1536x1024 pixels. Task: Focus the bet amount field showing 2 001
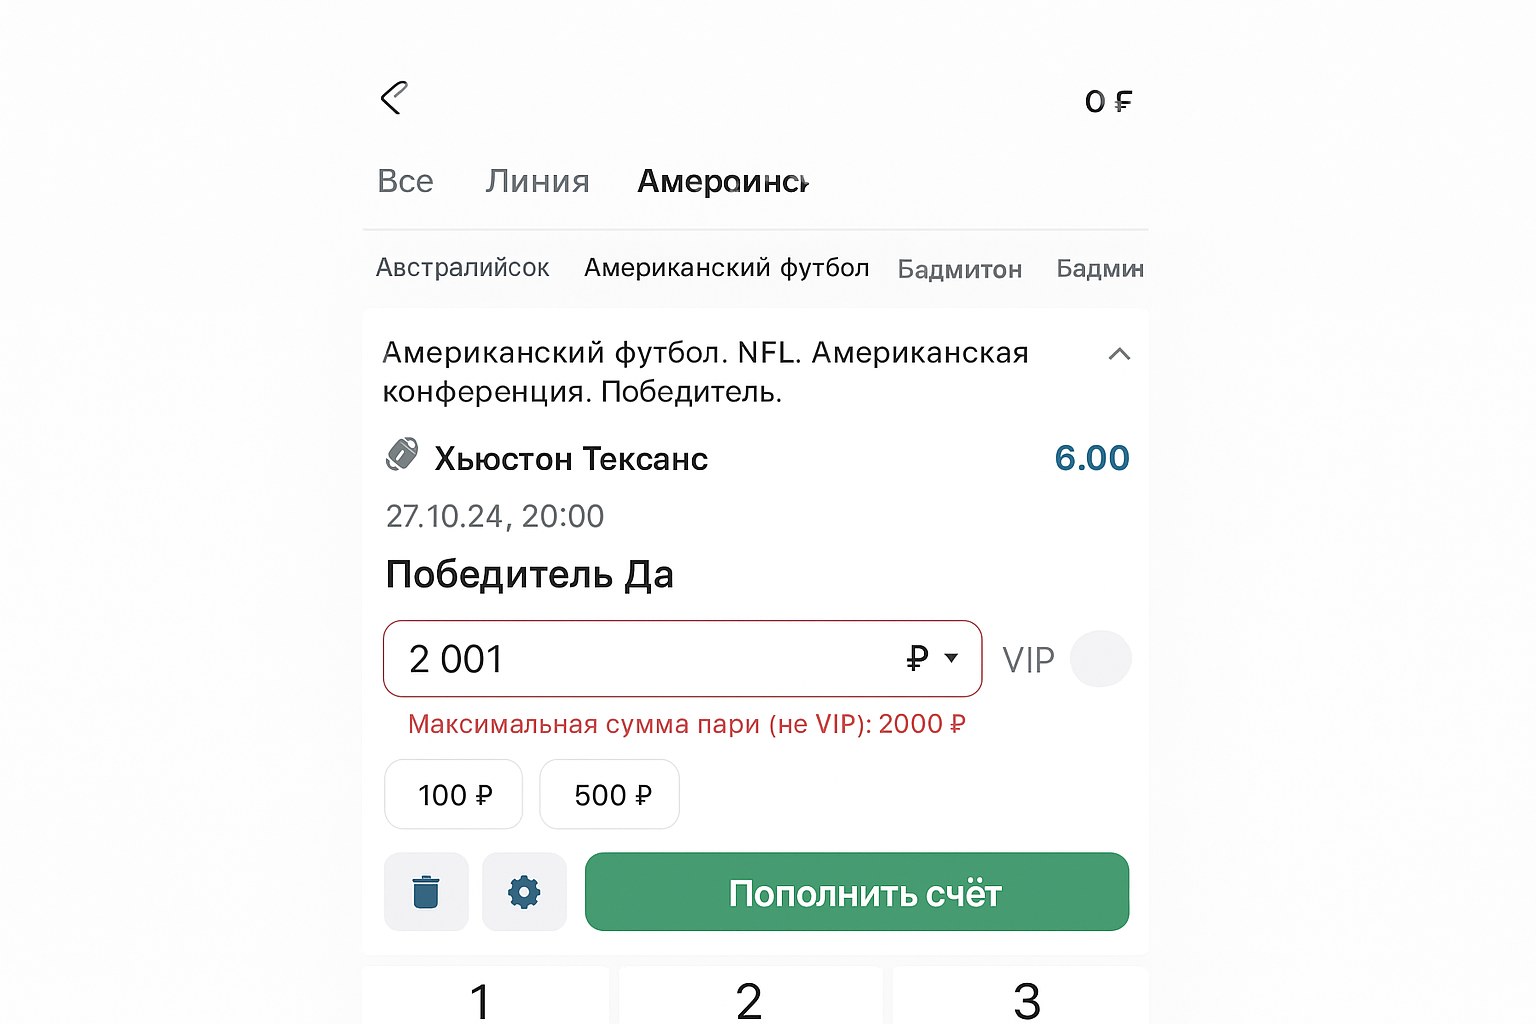640,659
